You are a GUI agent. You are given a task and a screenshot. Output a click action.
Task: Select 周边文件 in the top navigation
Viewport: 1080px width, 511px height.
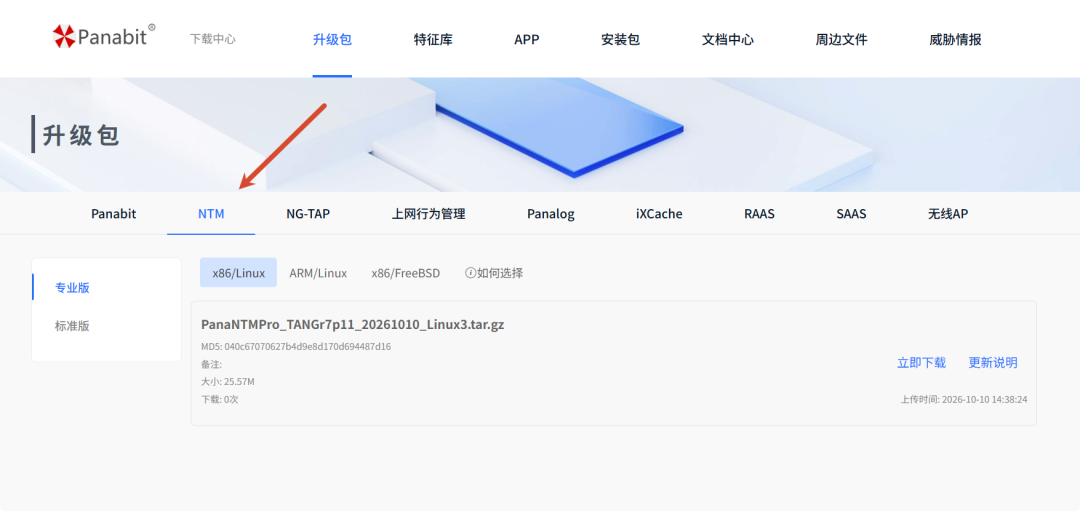coord(842,39)
